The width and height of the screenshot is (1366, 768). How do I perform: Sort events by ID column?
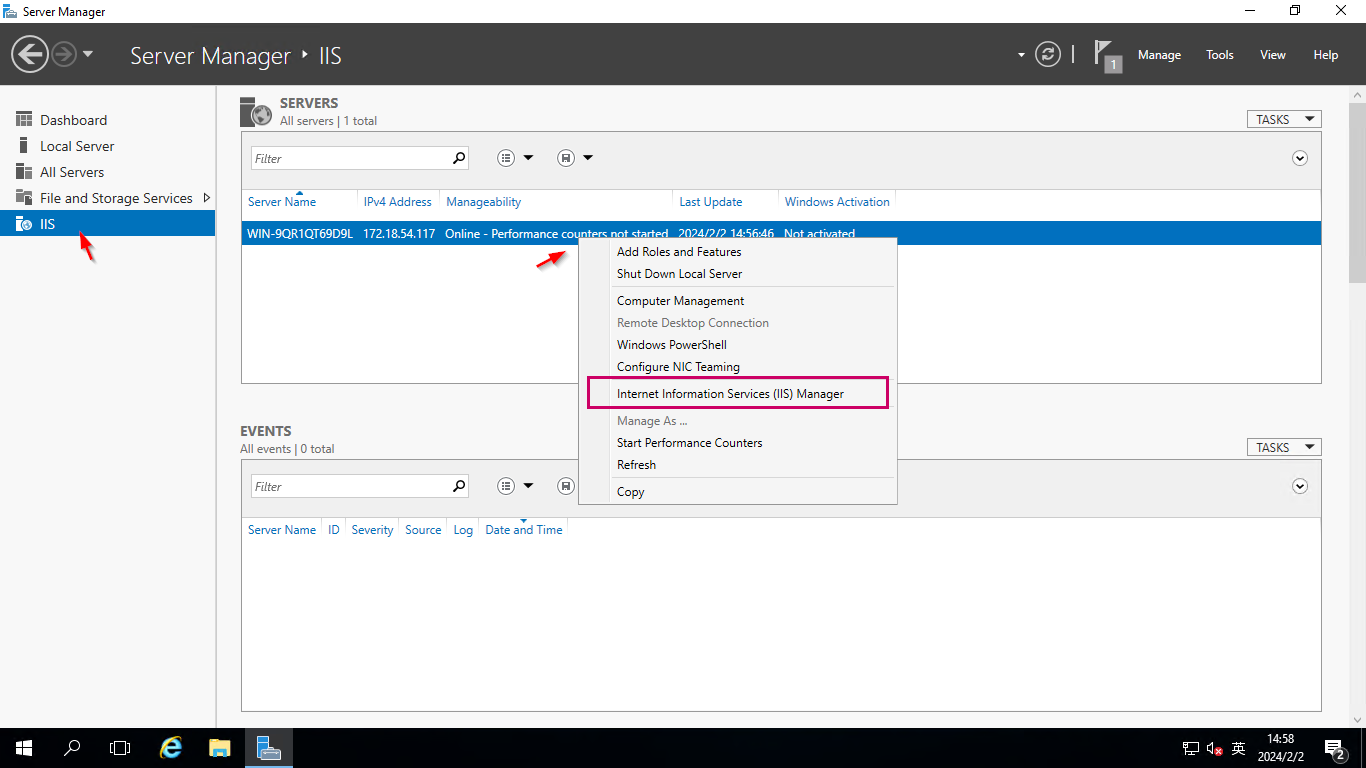[x=334, y=530]
